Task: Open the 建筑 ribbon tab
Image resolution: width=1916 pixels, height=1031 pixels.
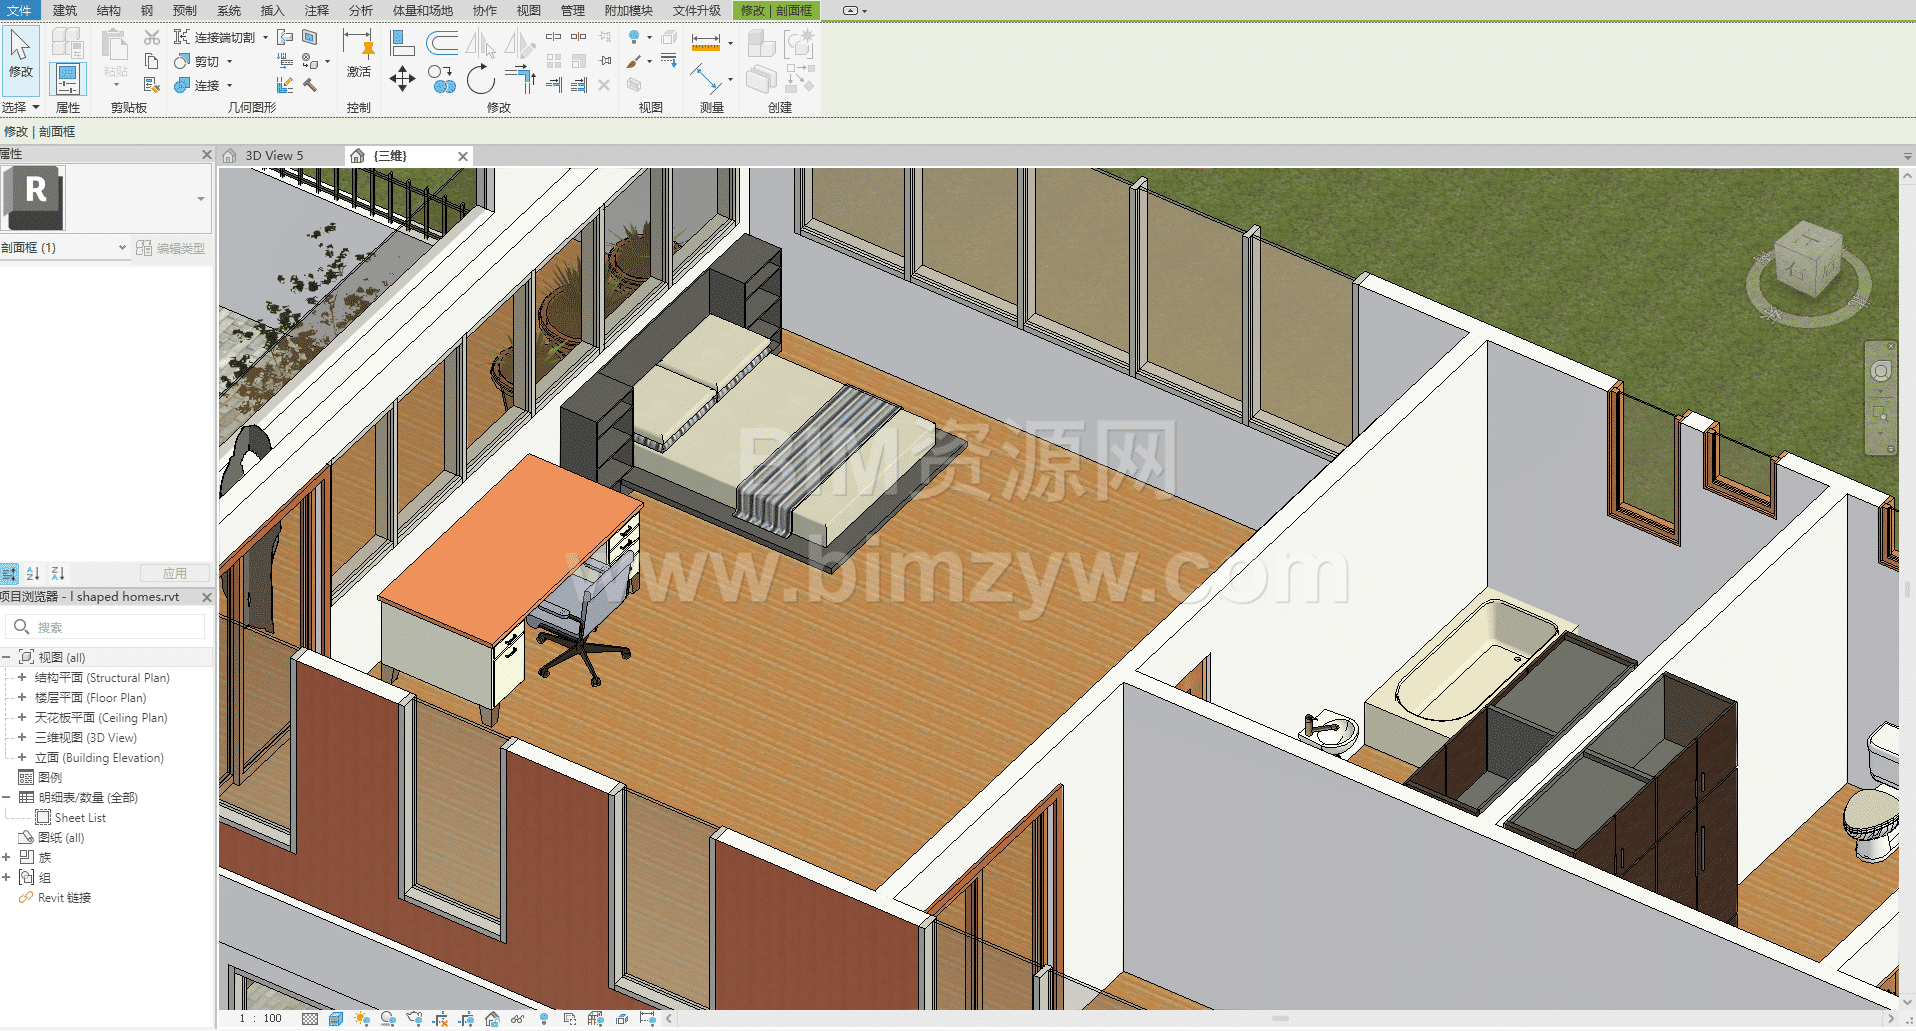Action: pyautogui.click(x=65, y=11)
